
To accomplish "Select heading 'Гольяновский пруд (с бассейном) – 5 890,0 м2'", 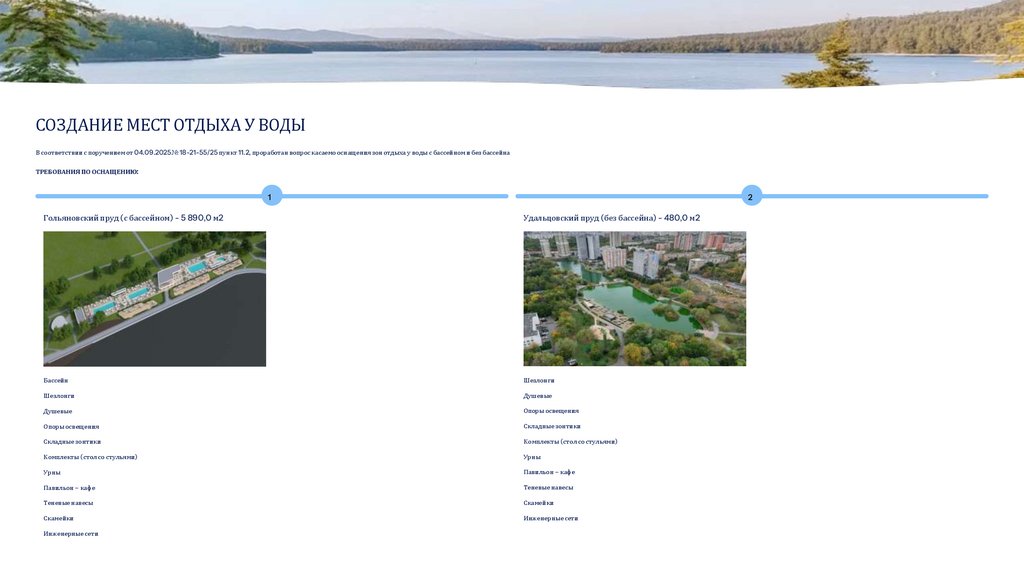I will point(133,218).
